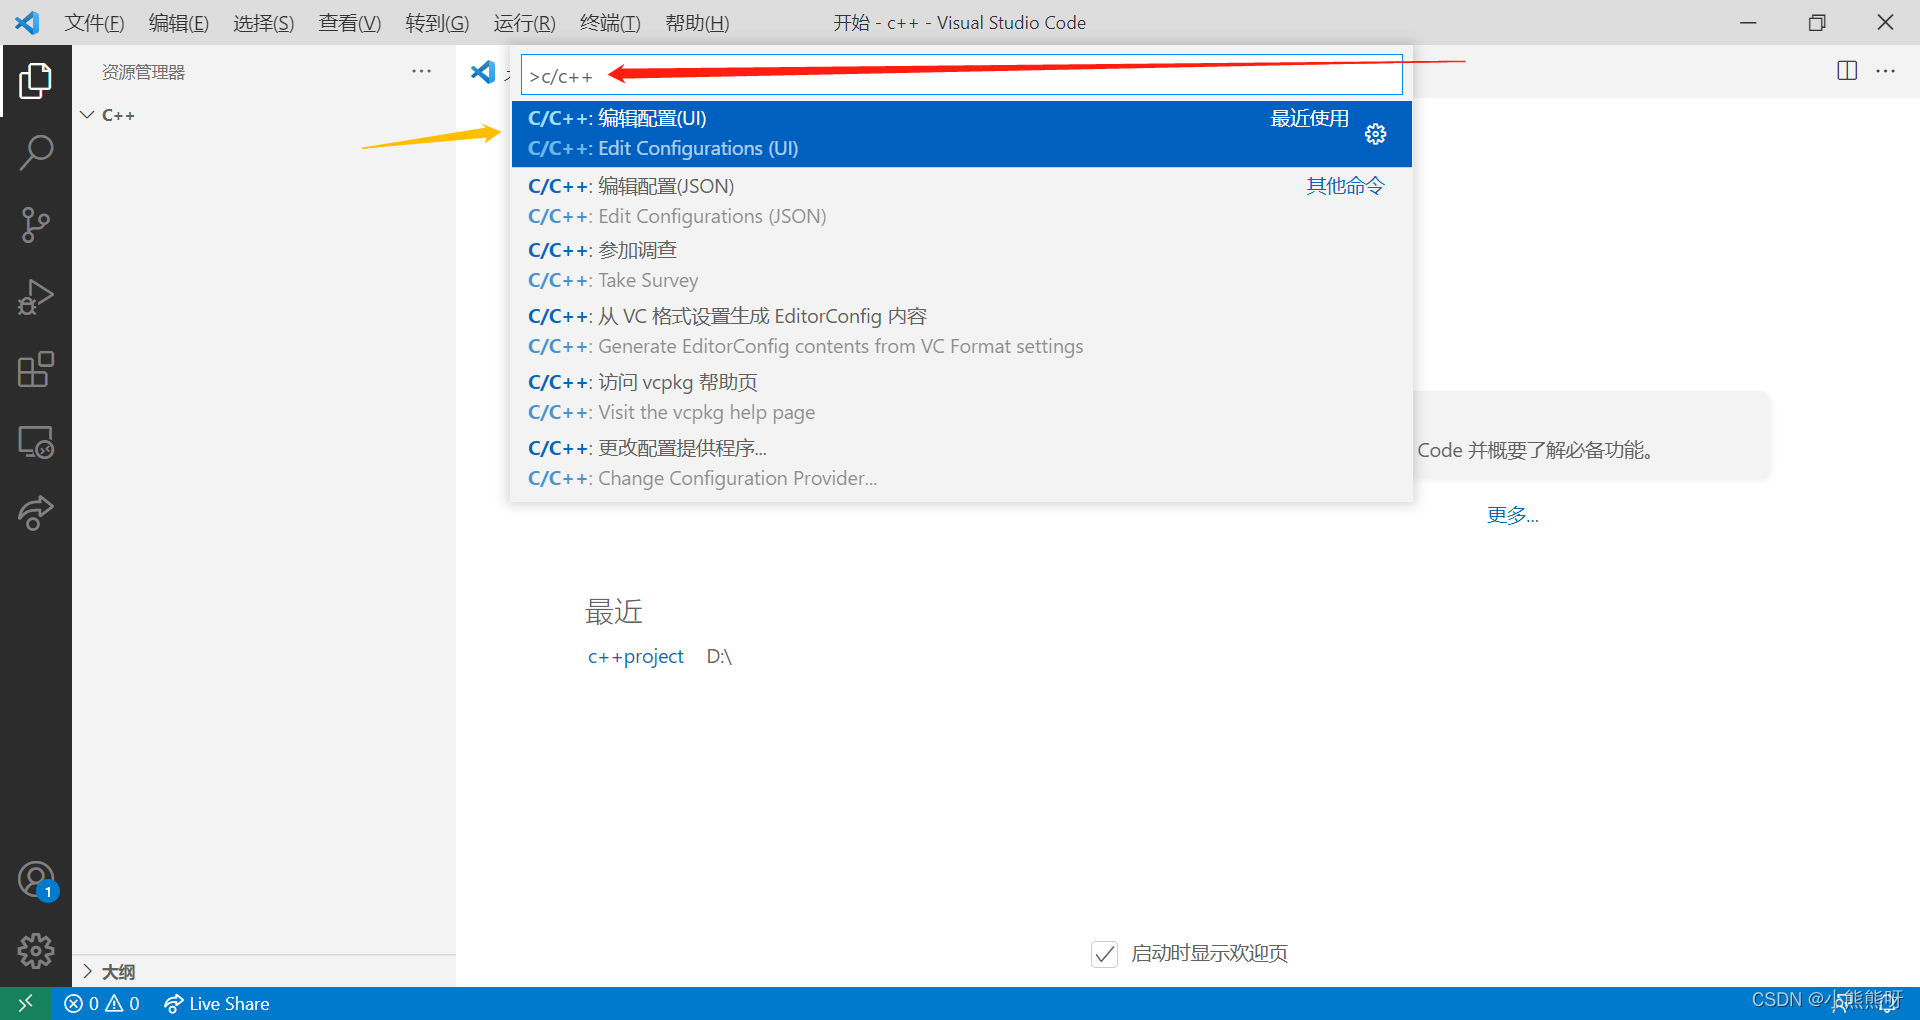The height and width of the screenshot is (1020, 1920).
Task: Open recent c++project link
Action: tap(635, 657)
